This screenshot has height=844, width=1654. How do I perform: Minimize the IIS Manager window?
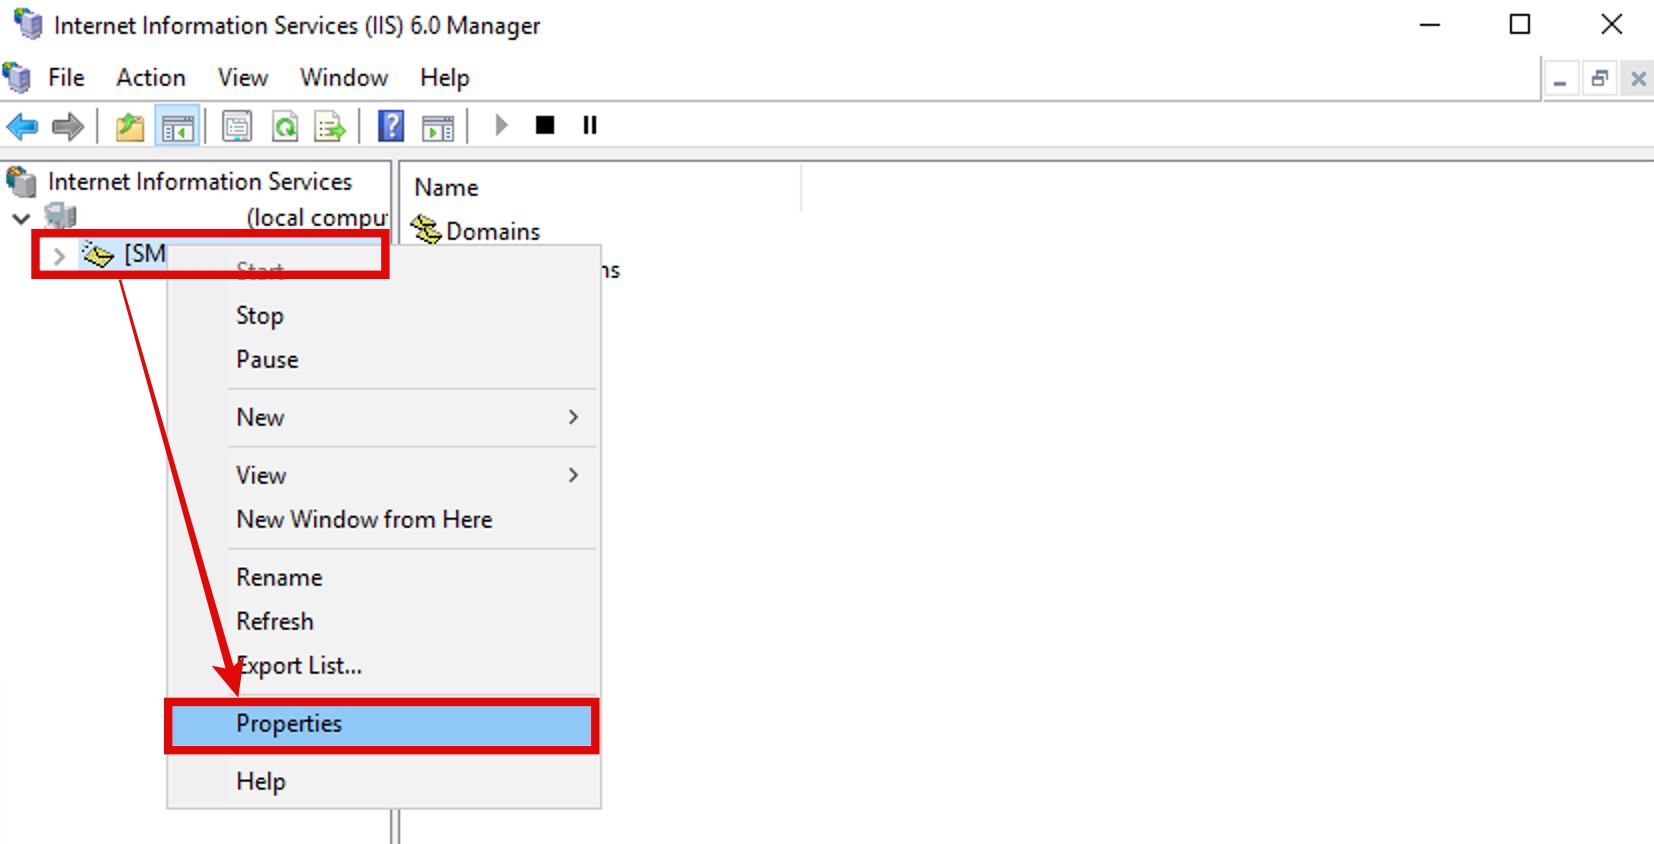[x=1430, y=24]
